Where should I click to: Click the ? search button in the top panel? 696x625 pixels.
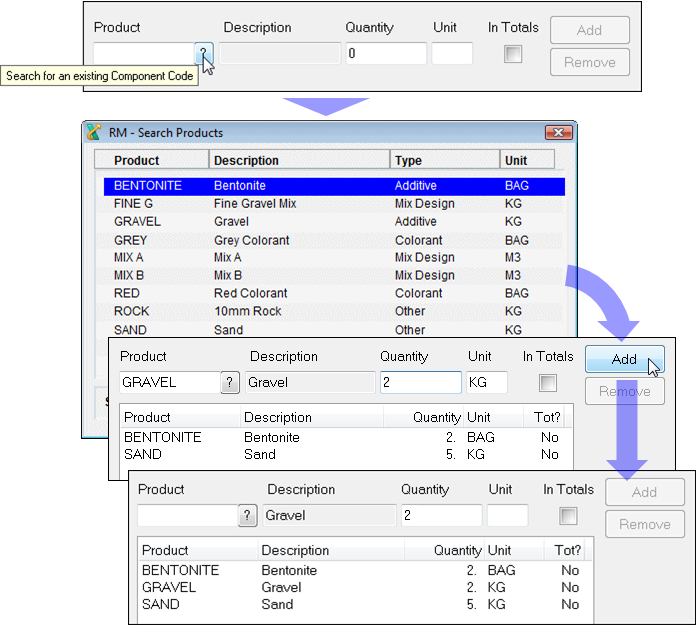click(204, 54)
